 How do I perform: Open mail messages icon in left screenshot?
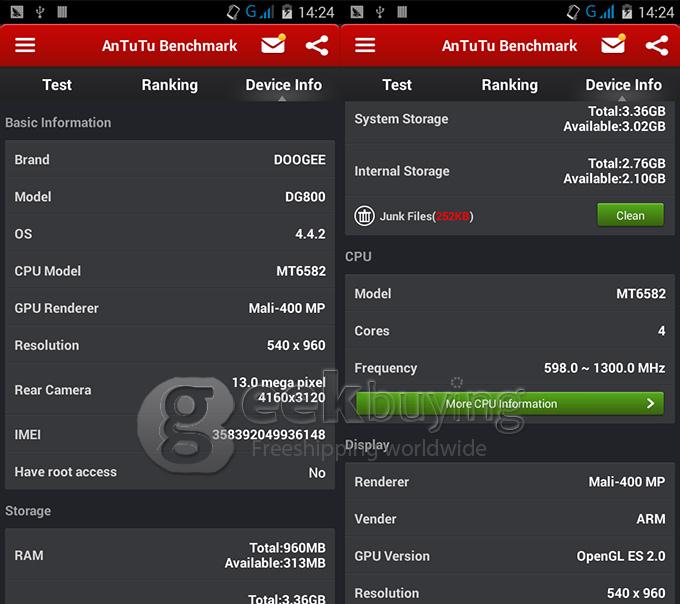pyautogui.click(x=273, y=44)
